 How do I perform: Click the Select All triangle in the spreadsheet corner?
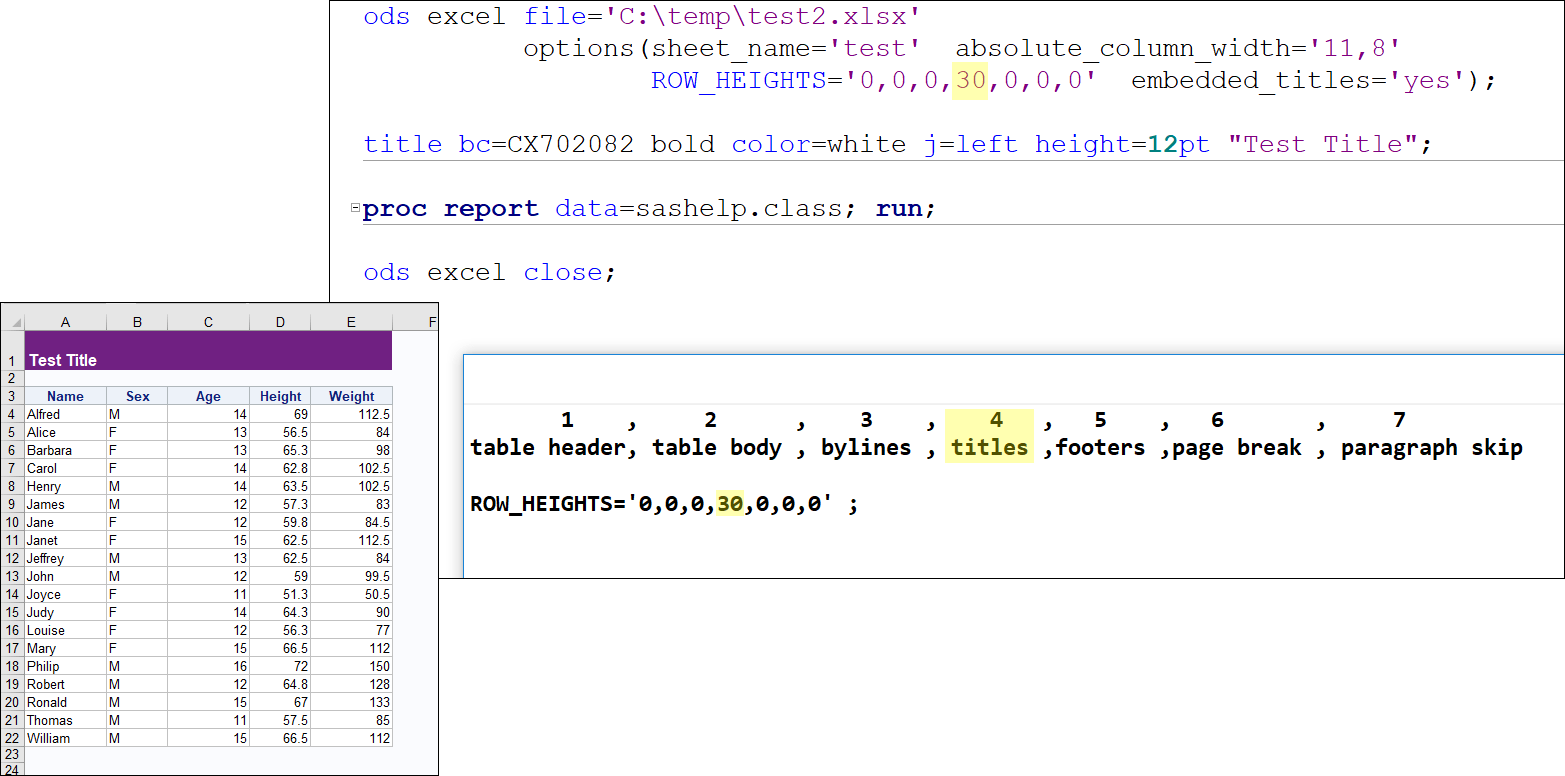pyautogui.click(x=14, y=321)
